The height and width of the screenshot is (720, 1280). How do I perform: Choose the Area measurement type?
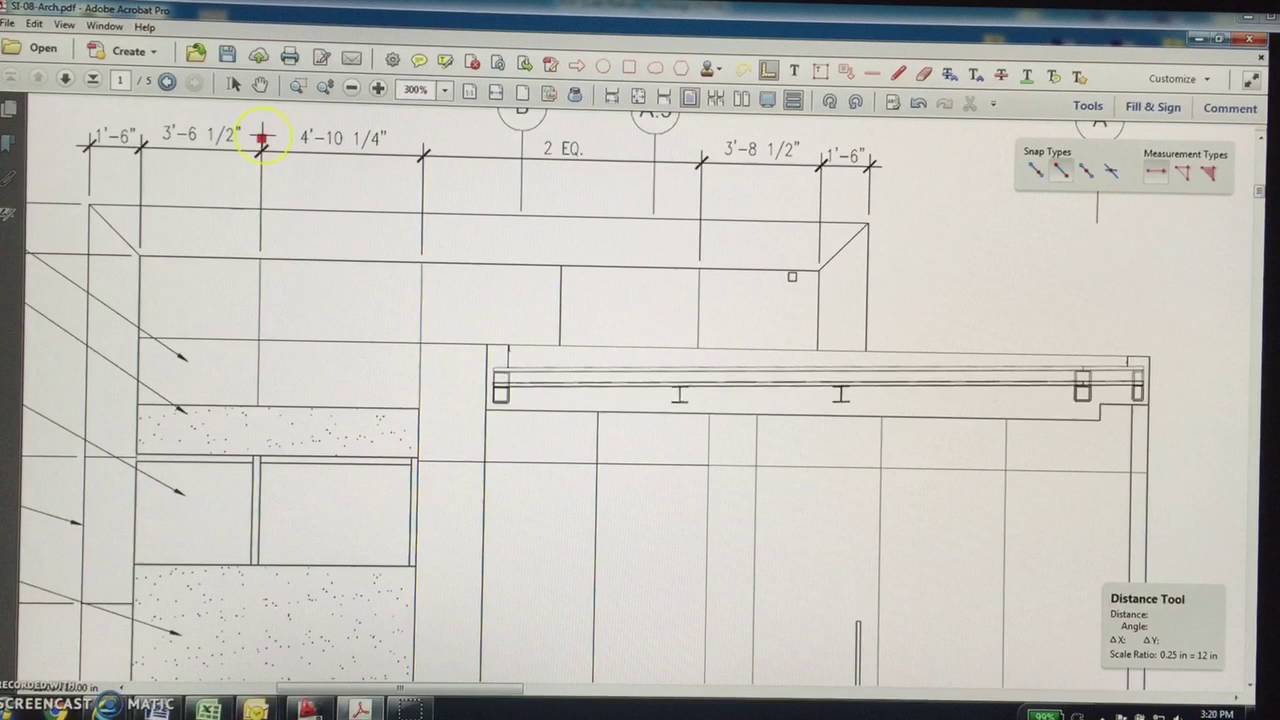click(1208, 173)
